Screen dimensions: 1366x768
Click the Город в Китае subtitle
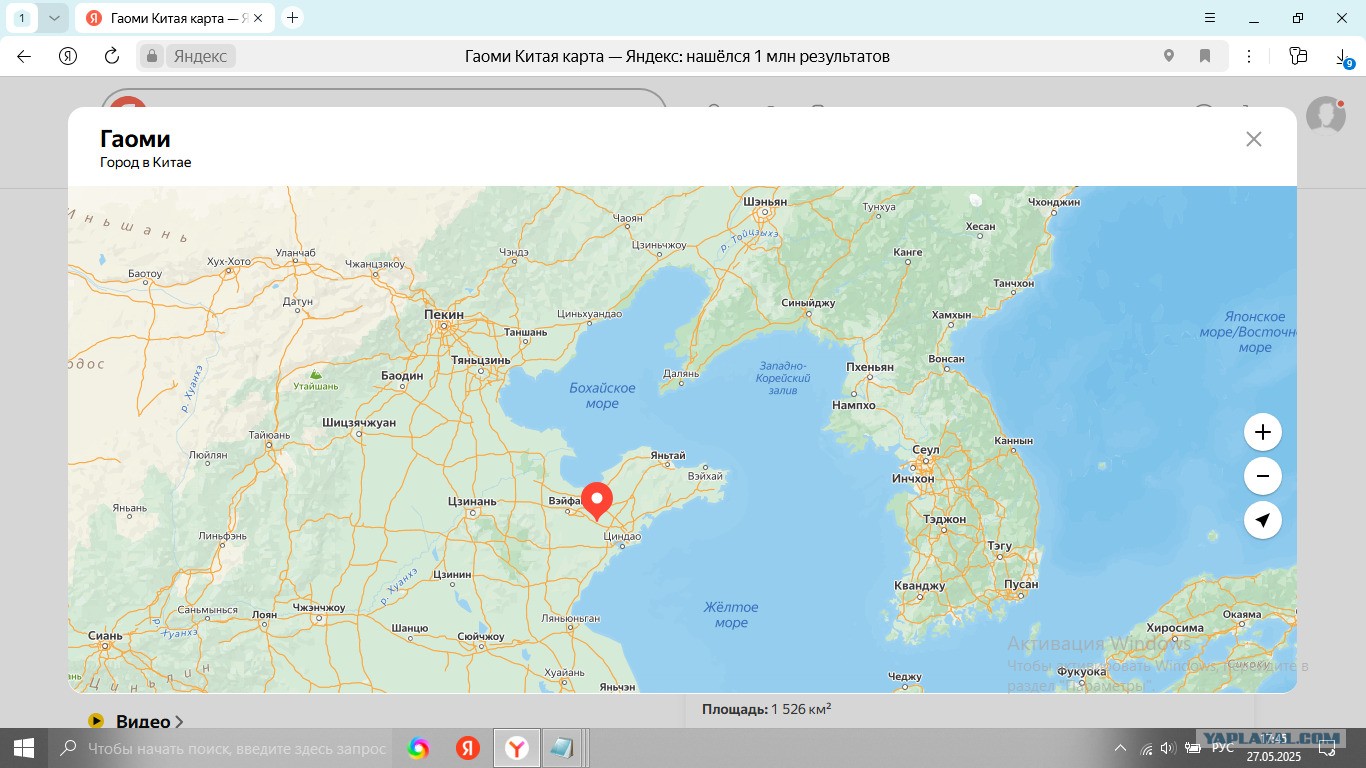coord(145,162)
